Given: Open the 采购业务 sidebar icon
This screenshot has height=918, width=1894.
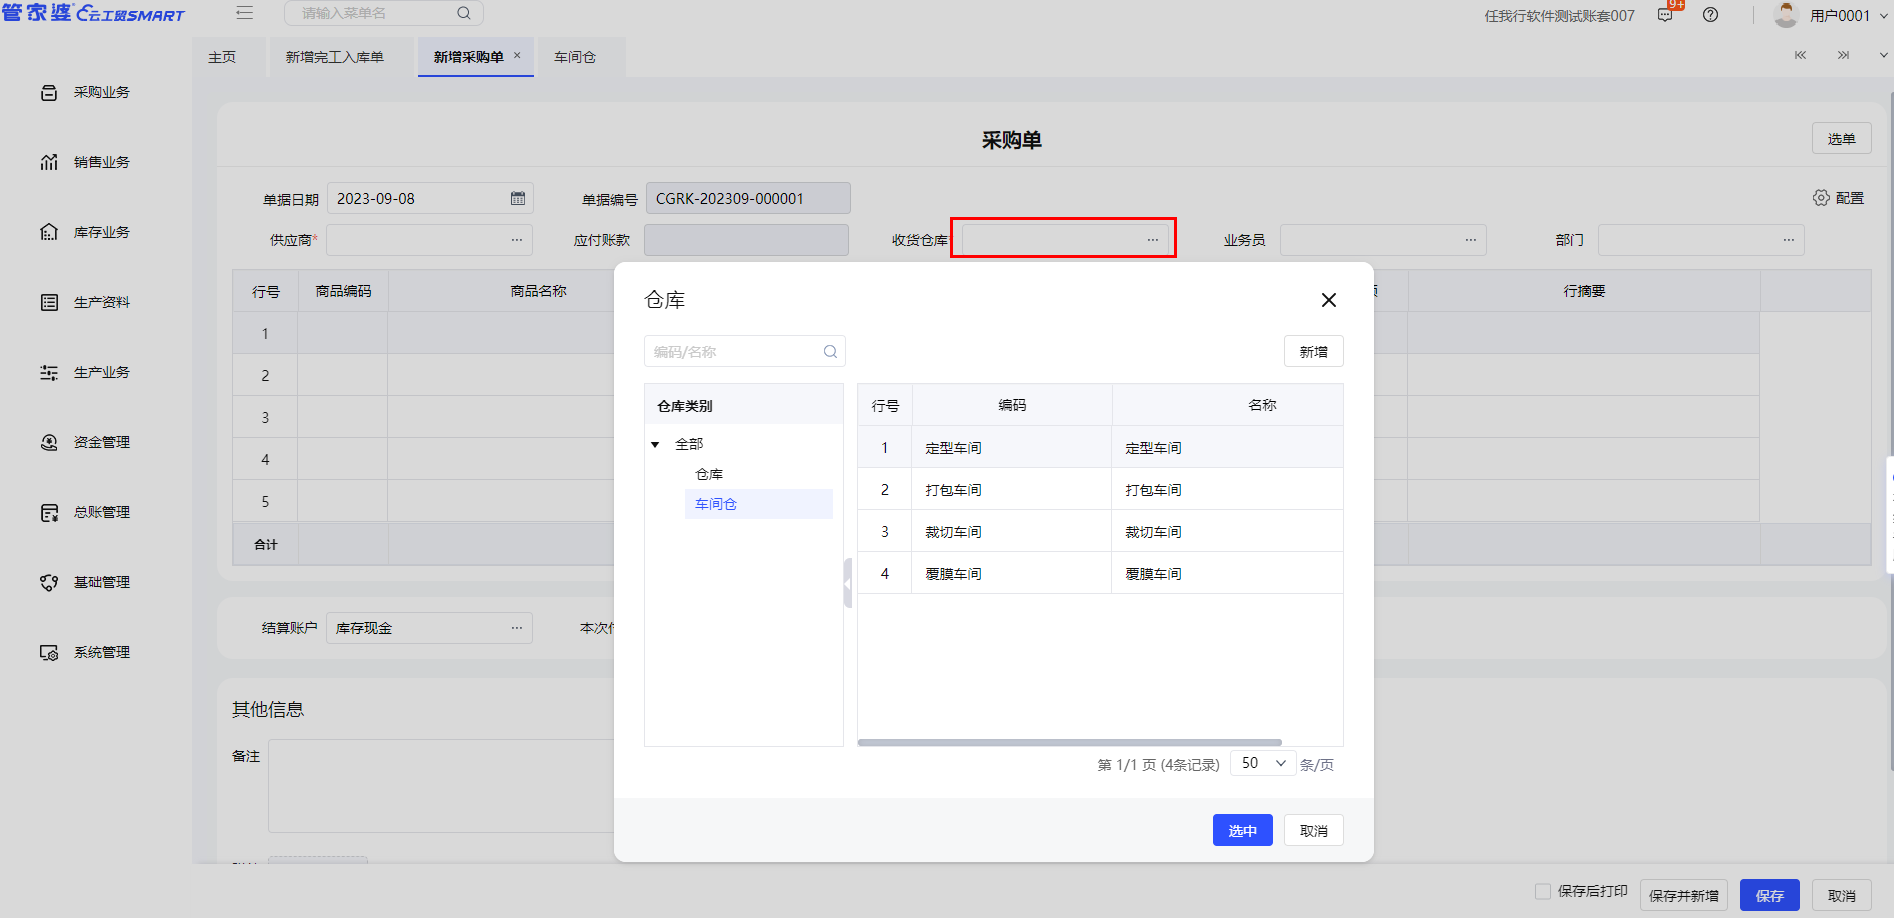Looking at the screenshot, I should point(49,93).
